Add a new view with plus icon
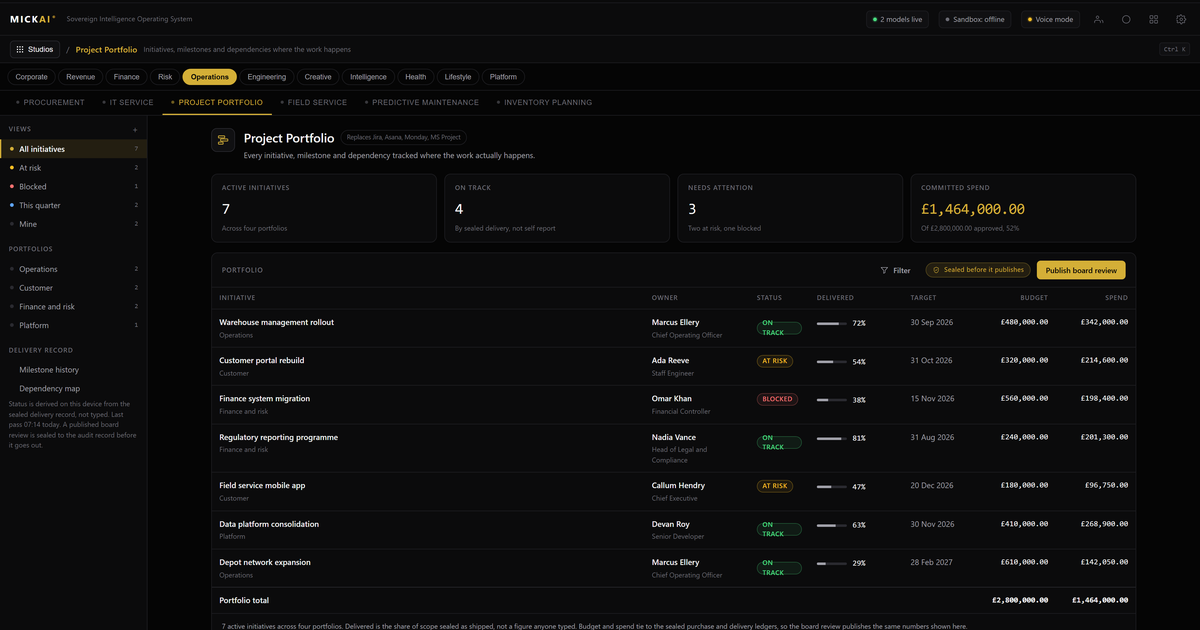This screenshot has width=1200, height=630. 135,129
